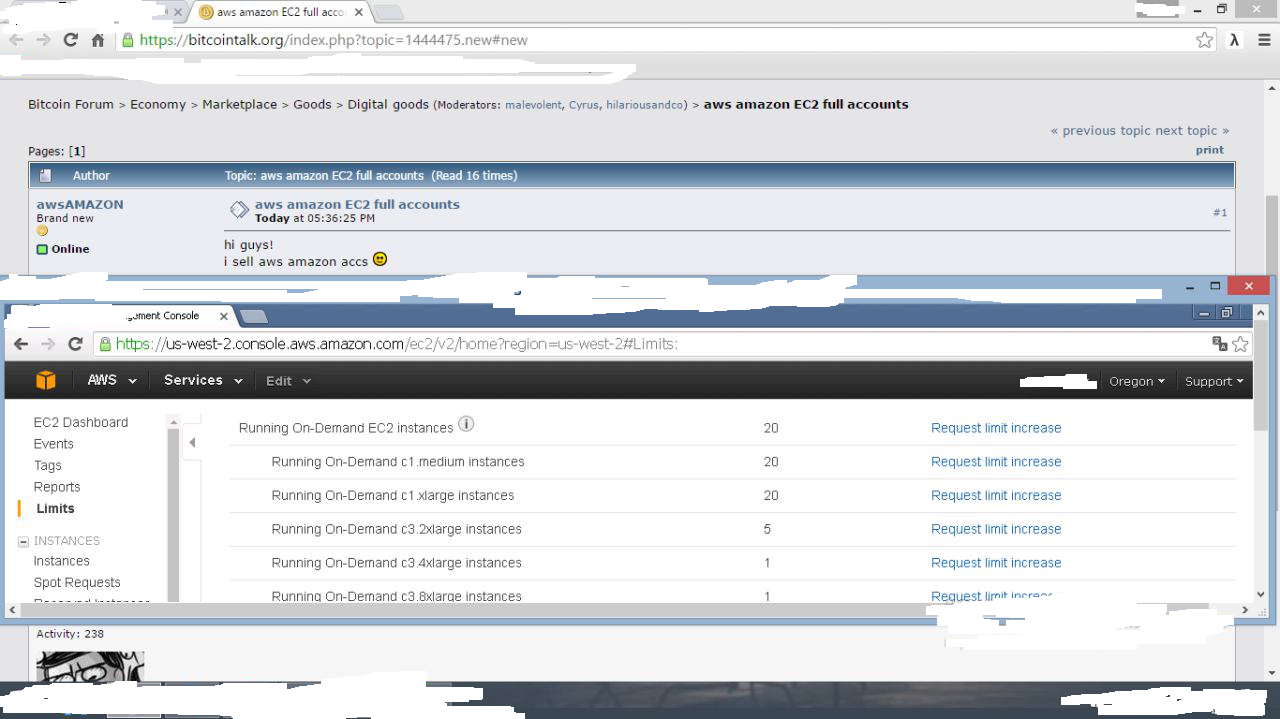1280x719 pixels.
Task: Open moderator Cyrus's profile
Action: click(x=584, y=105)
